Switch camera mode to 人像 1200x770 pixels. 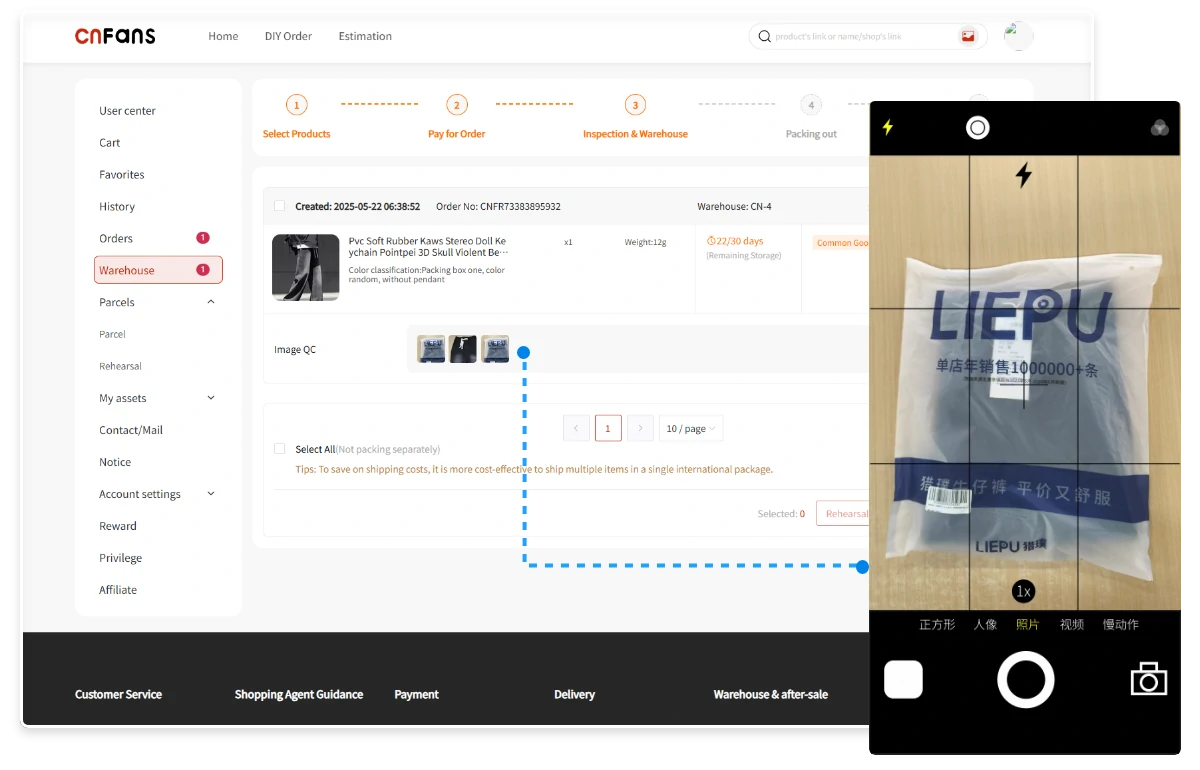coord(985,624)
